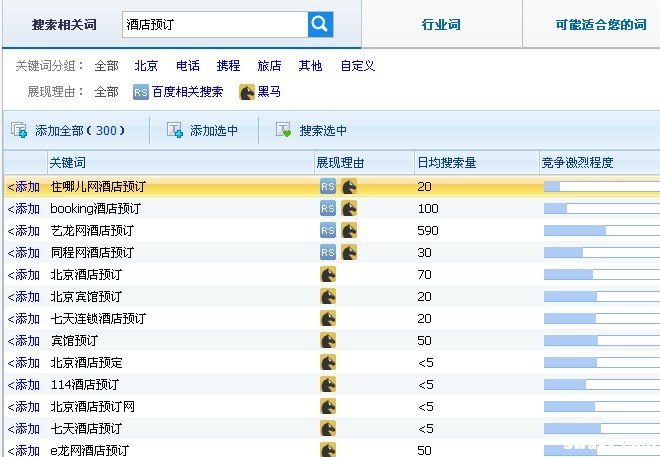Image resolution: width=660 pixels, height=457 pixels.
Task: Click 添加选中 button text
Action: 214,130
